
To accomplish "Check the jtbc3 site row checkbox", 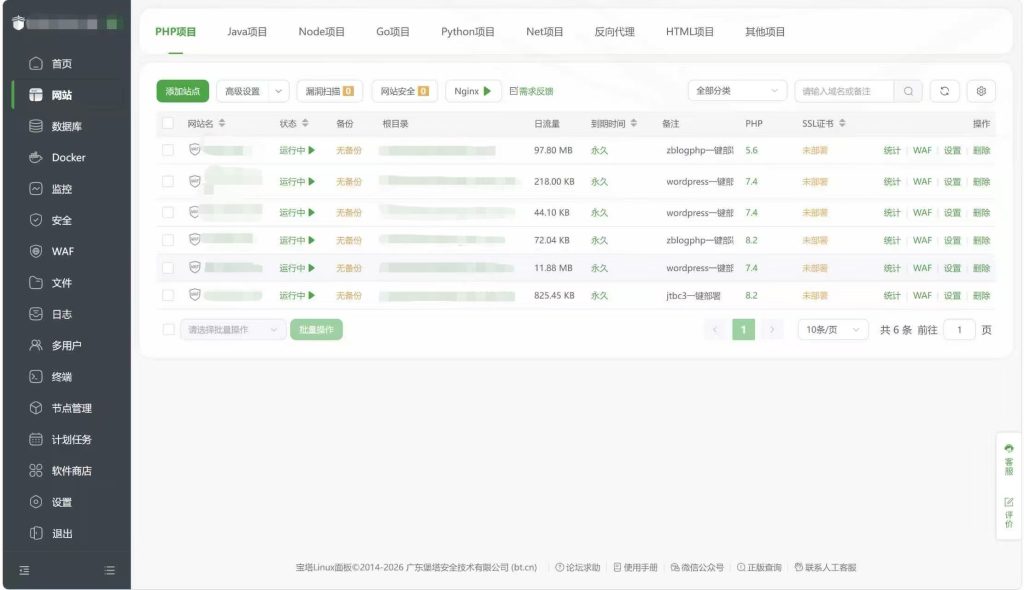I will click(168, 296).
